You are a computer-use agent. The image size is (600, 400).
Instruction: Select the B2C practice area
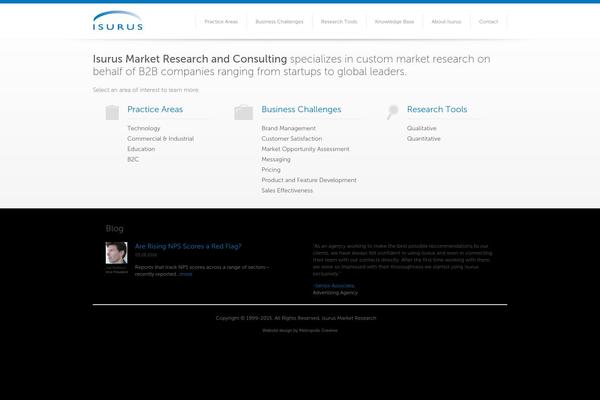click(x=133, y=159)
